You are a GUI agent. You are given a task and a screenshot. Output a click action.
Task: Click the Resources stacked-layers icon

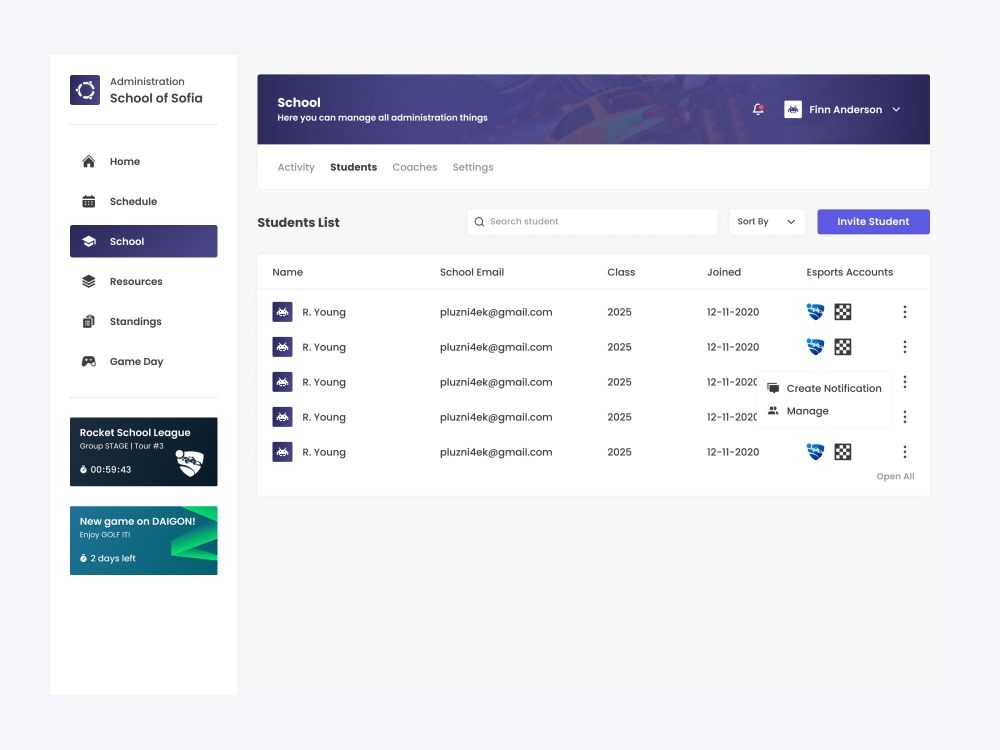(x=88, y=281)
